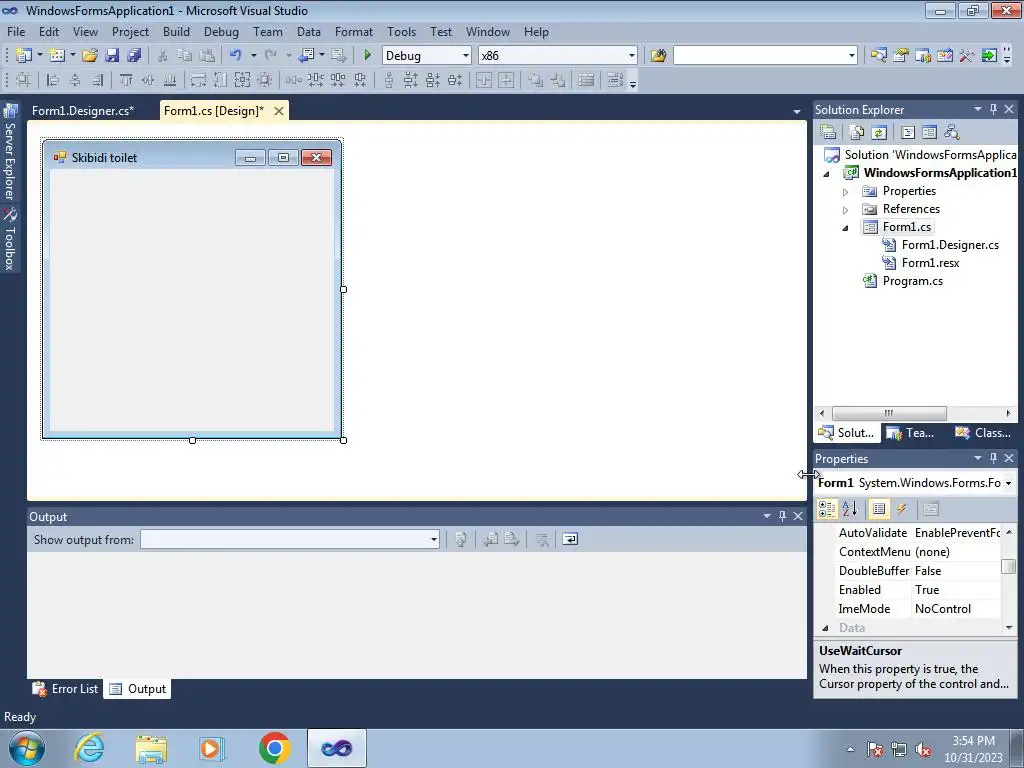This screenshot has height=768, width=1024.
Task: Switch to the Class View tab
Action: pos(983,432)
